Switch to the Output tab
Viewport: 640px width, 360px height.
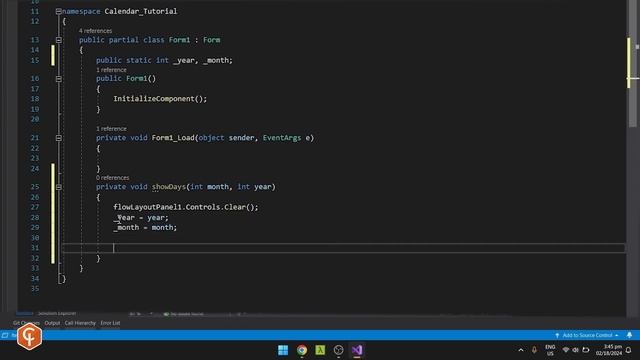[x=52, y=323]
